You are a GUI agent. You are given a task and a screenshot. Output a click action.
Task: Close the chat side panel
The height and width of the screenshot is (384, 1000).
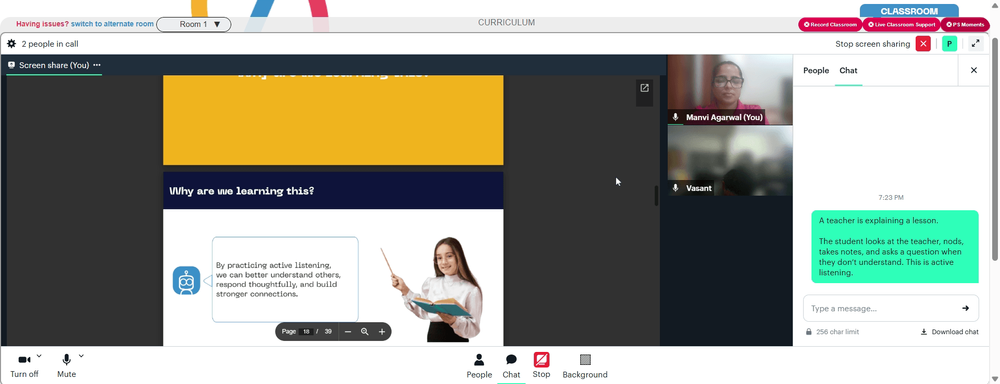(x=974, y=70)
